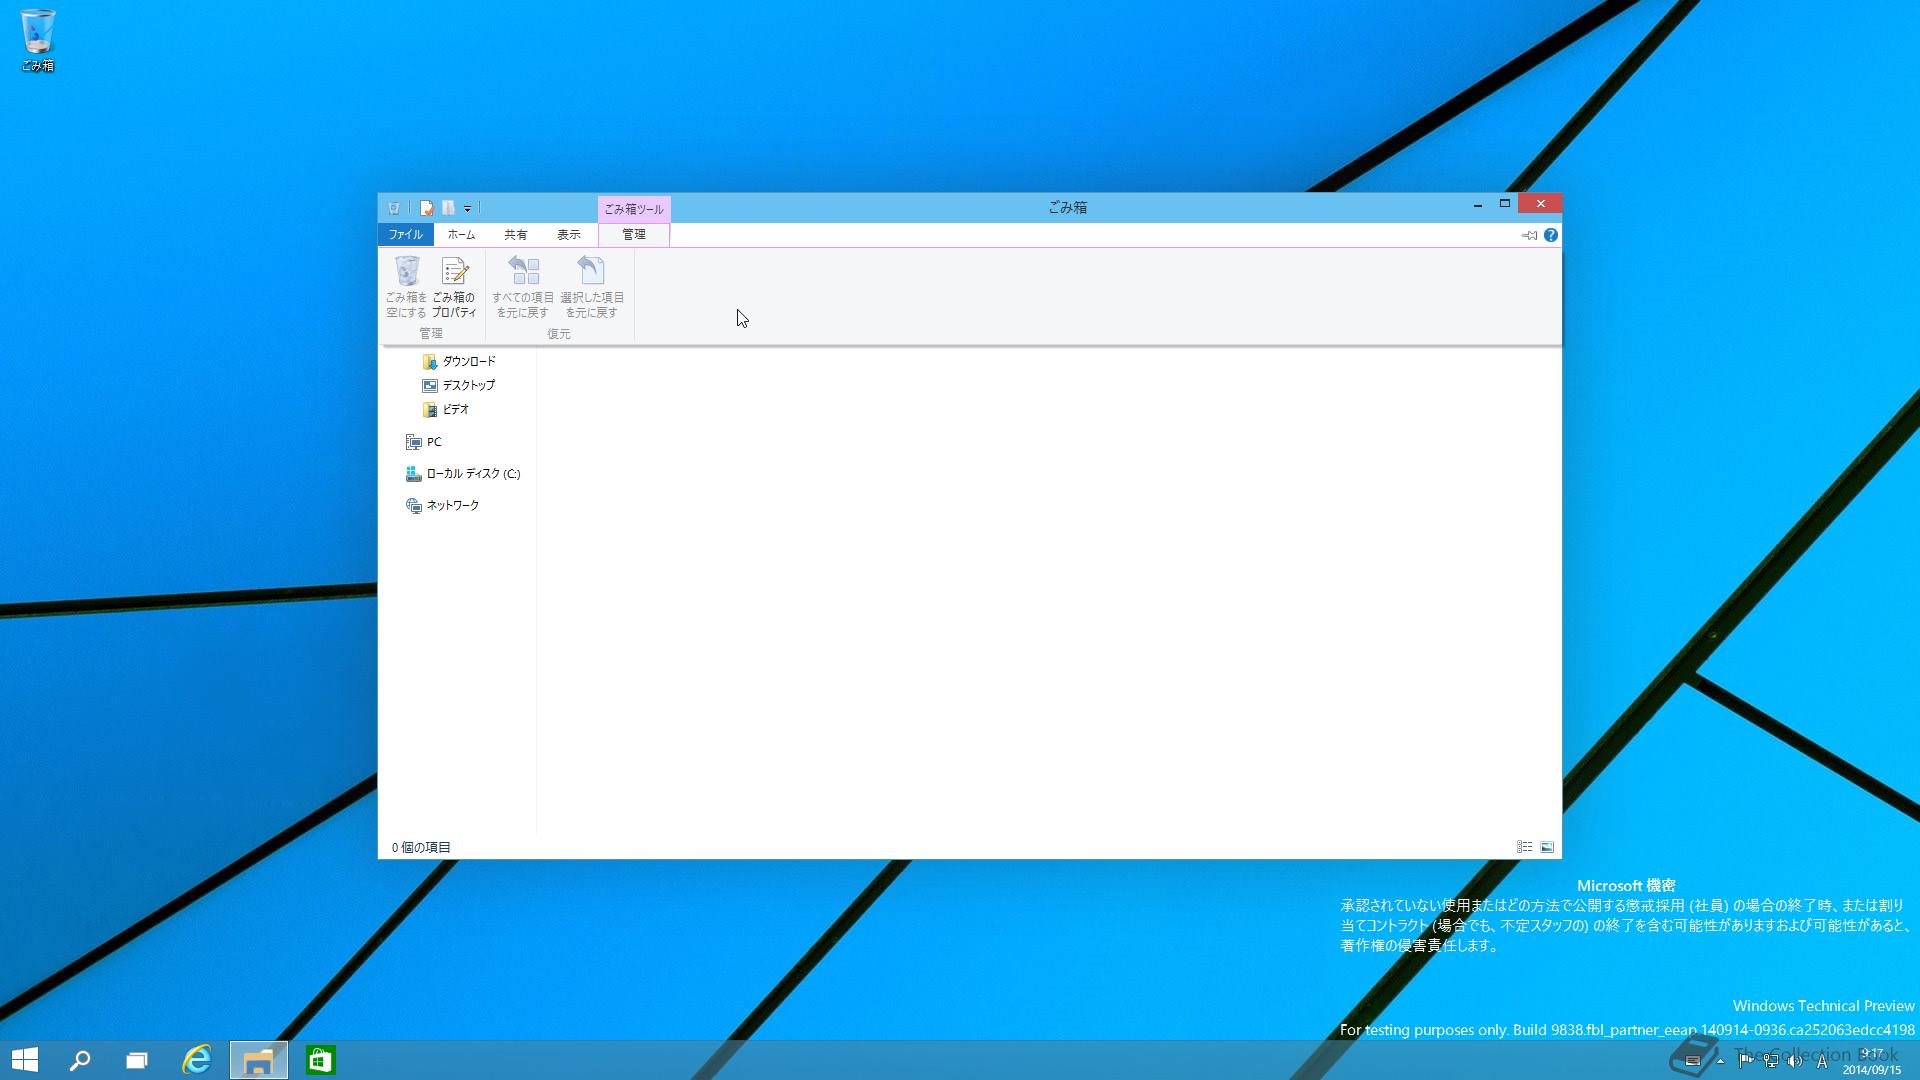Screen dimensions: 1920x1080
Task: Click the New Folder quick access icon
Action: point(448,208)
